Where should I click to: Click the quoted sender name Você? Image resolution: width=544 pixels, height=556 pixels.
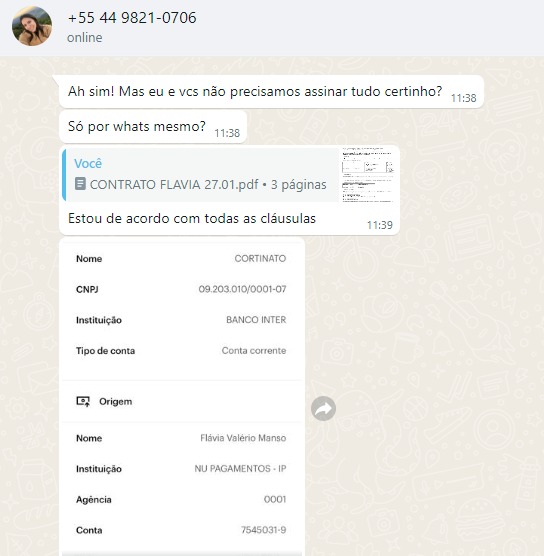pyautogui.click(x=88, y=163)
